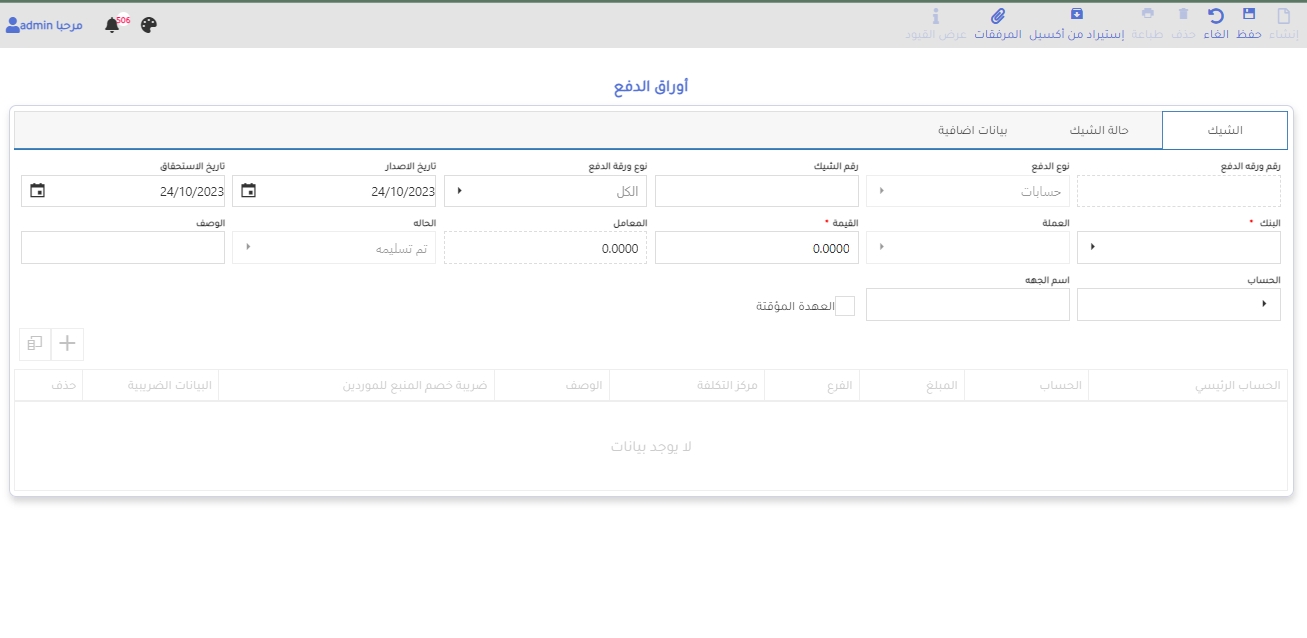Open the attachments (المرفقات) paperclip icon
This screenshot has width=1307, height=638.
[x=997, y=15]
